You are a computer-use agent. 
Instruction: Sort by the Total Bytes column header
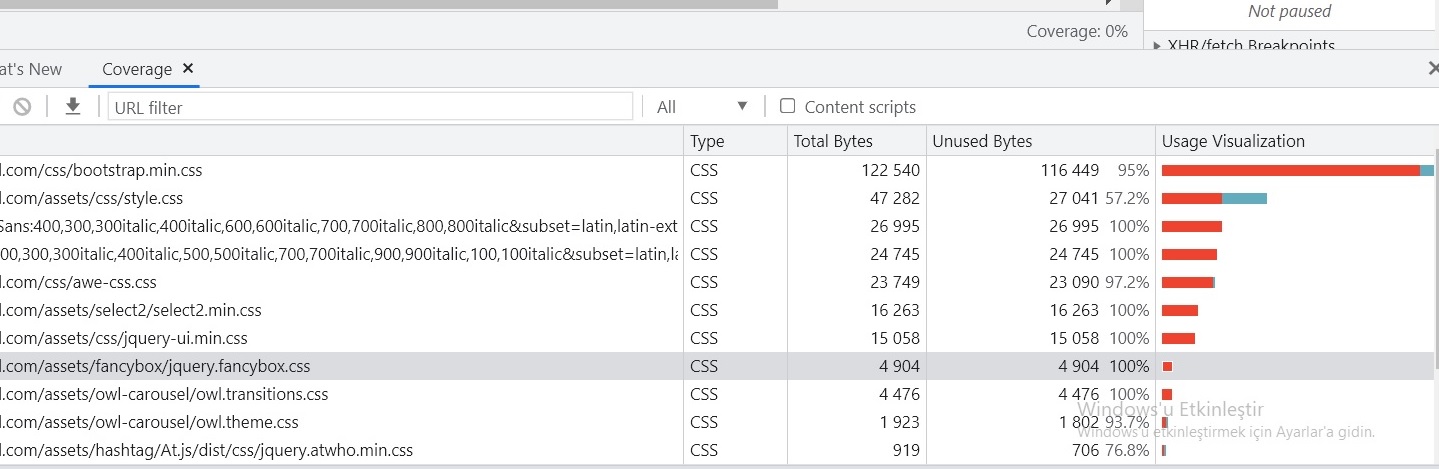coord(857,141)
